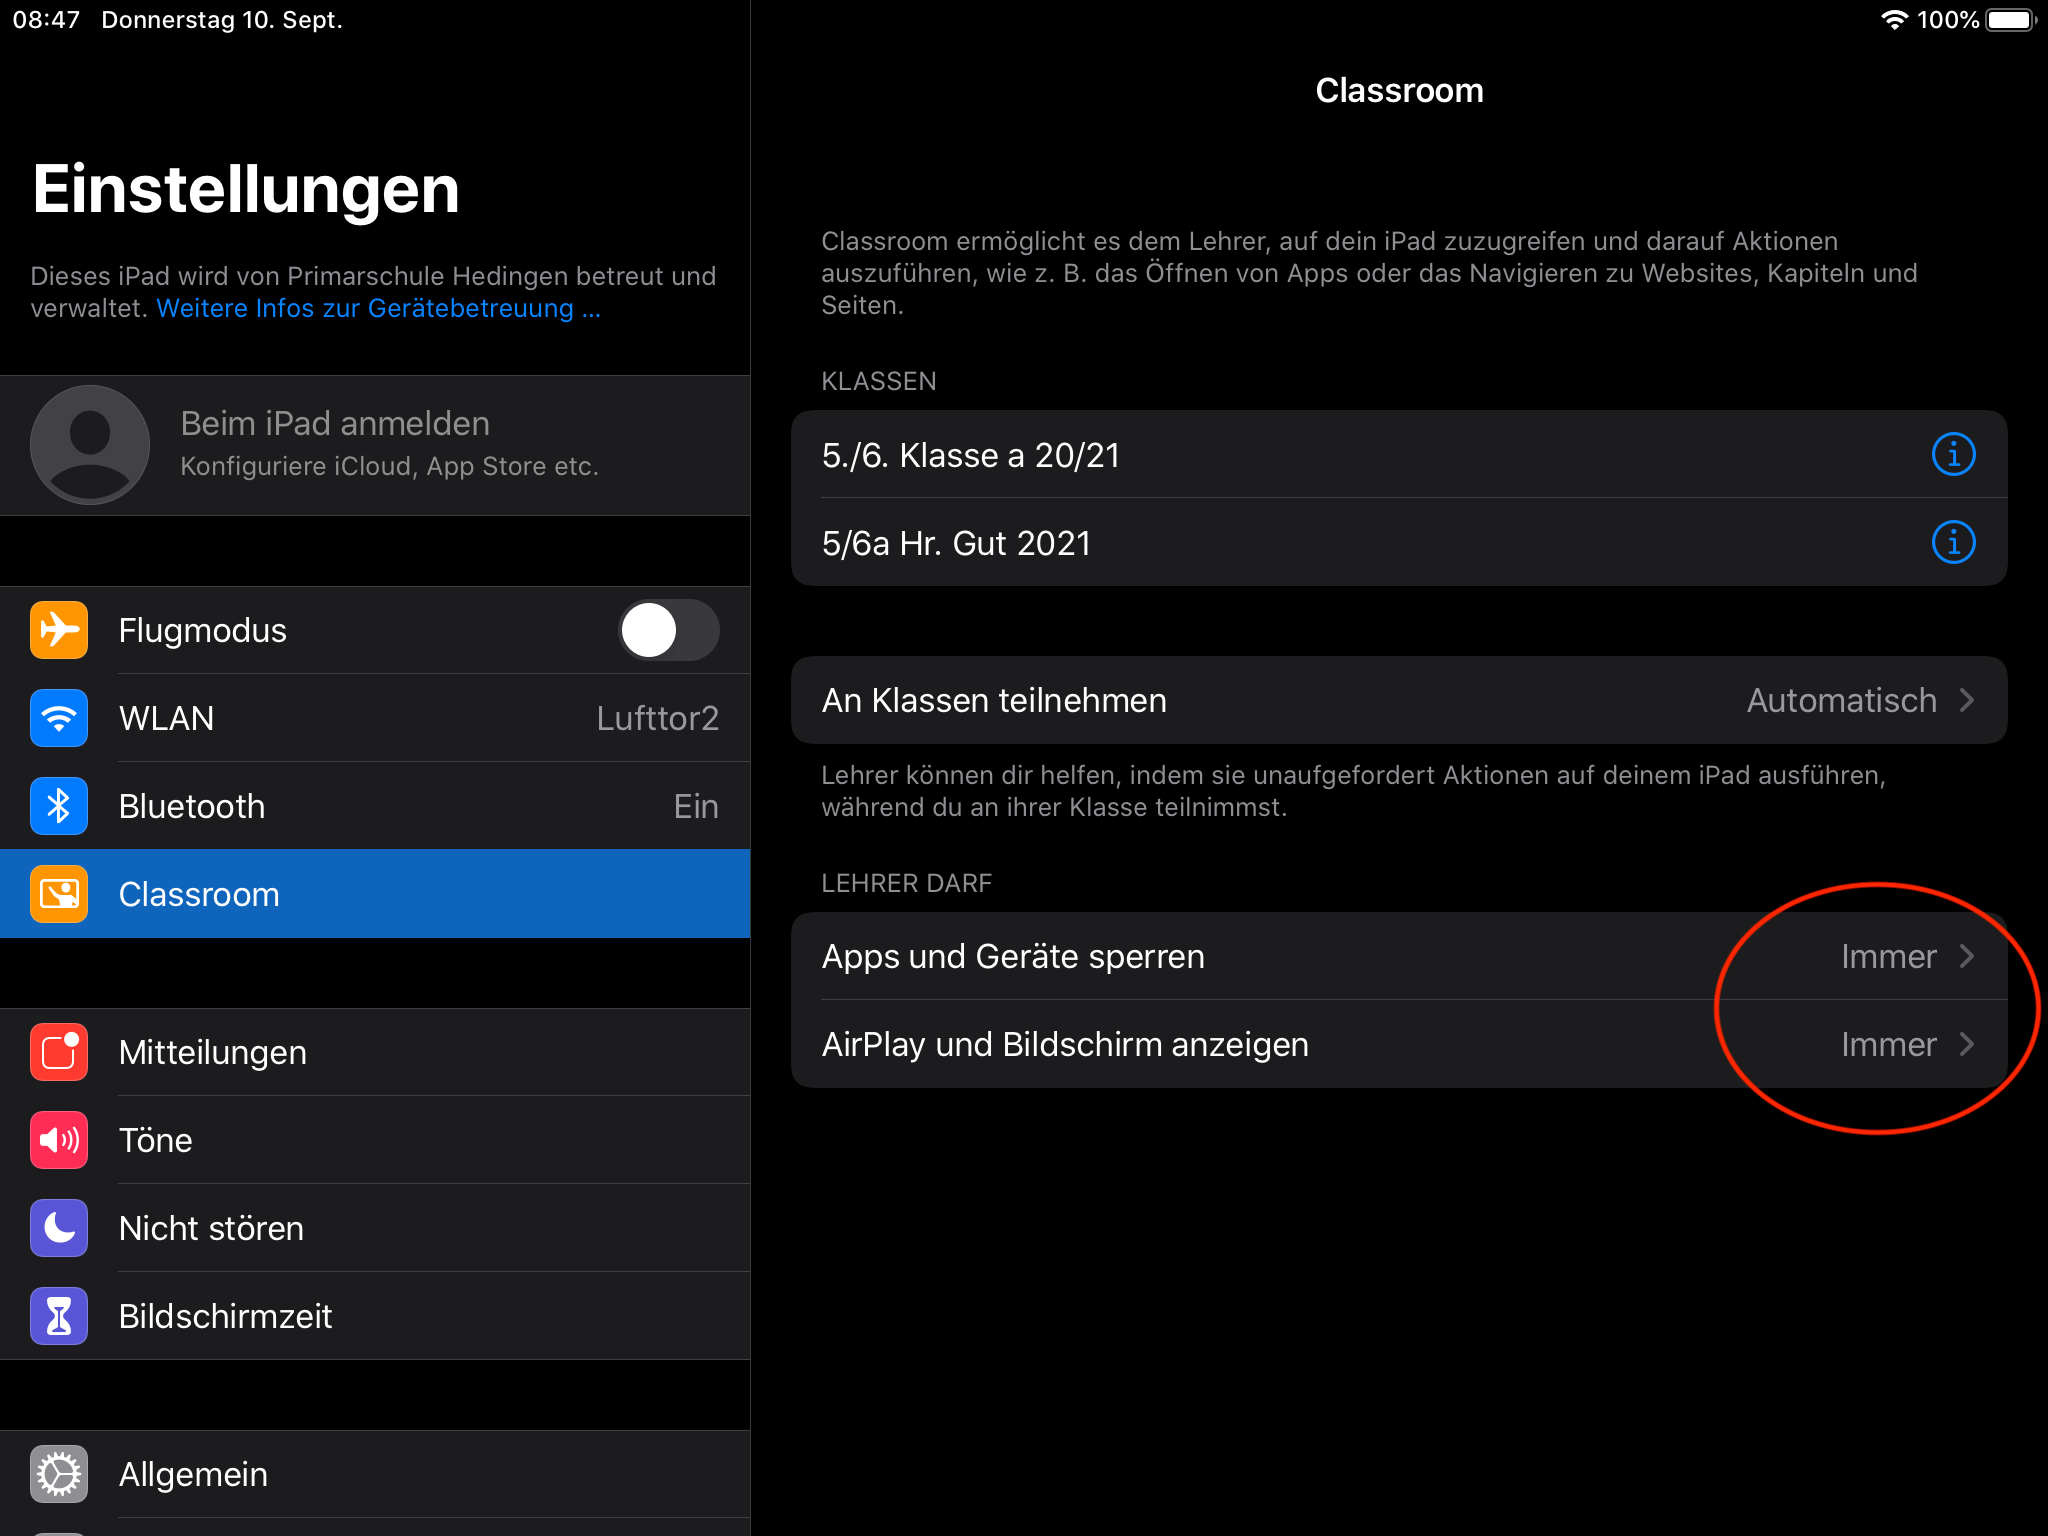The image size is (2048, 1536).
Task: Open info for 5./6. Klasse a 20/21
Action: 1952,455
